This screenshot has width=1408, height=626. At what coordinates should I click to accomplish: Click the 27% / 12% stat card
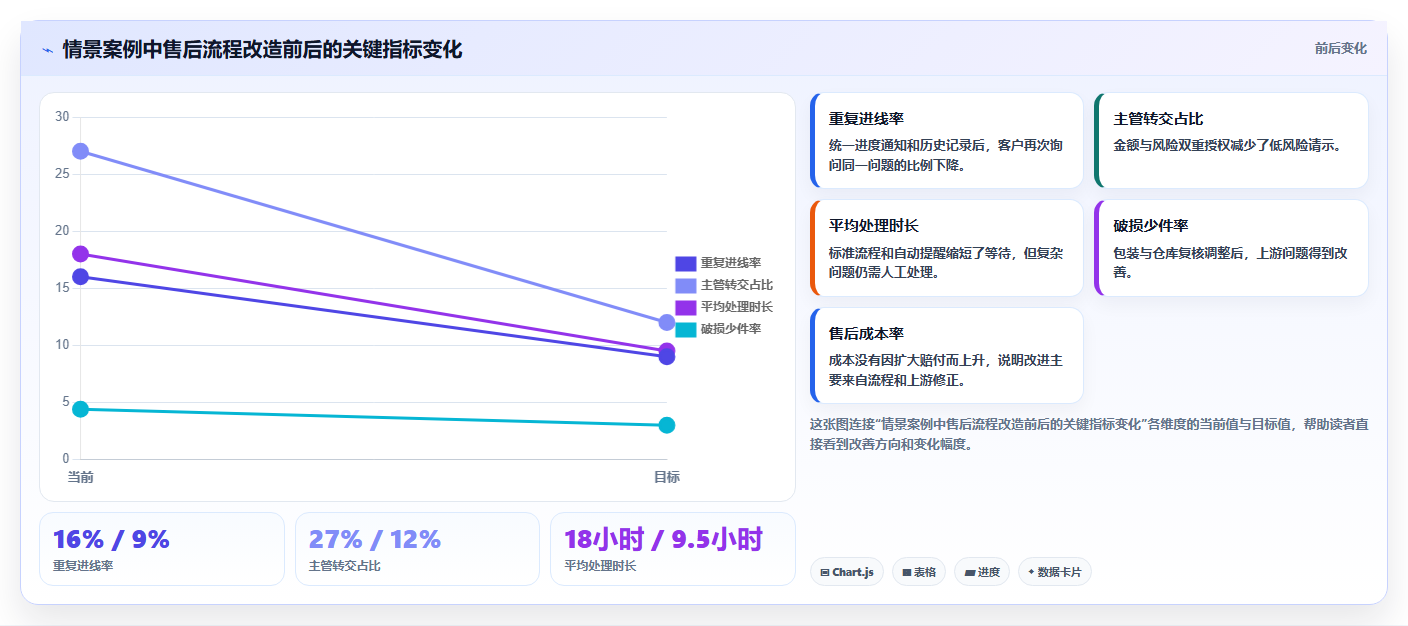(x=417, y=549)
